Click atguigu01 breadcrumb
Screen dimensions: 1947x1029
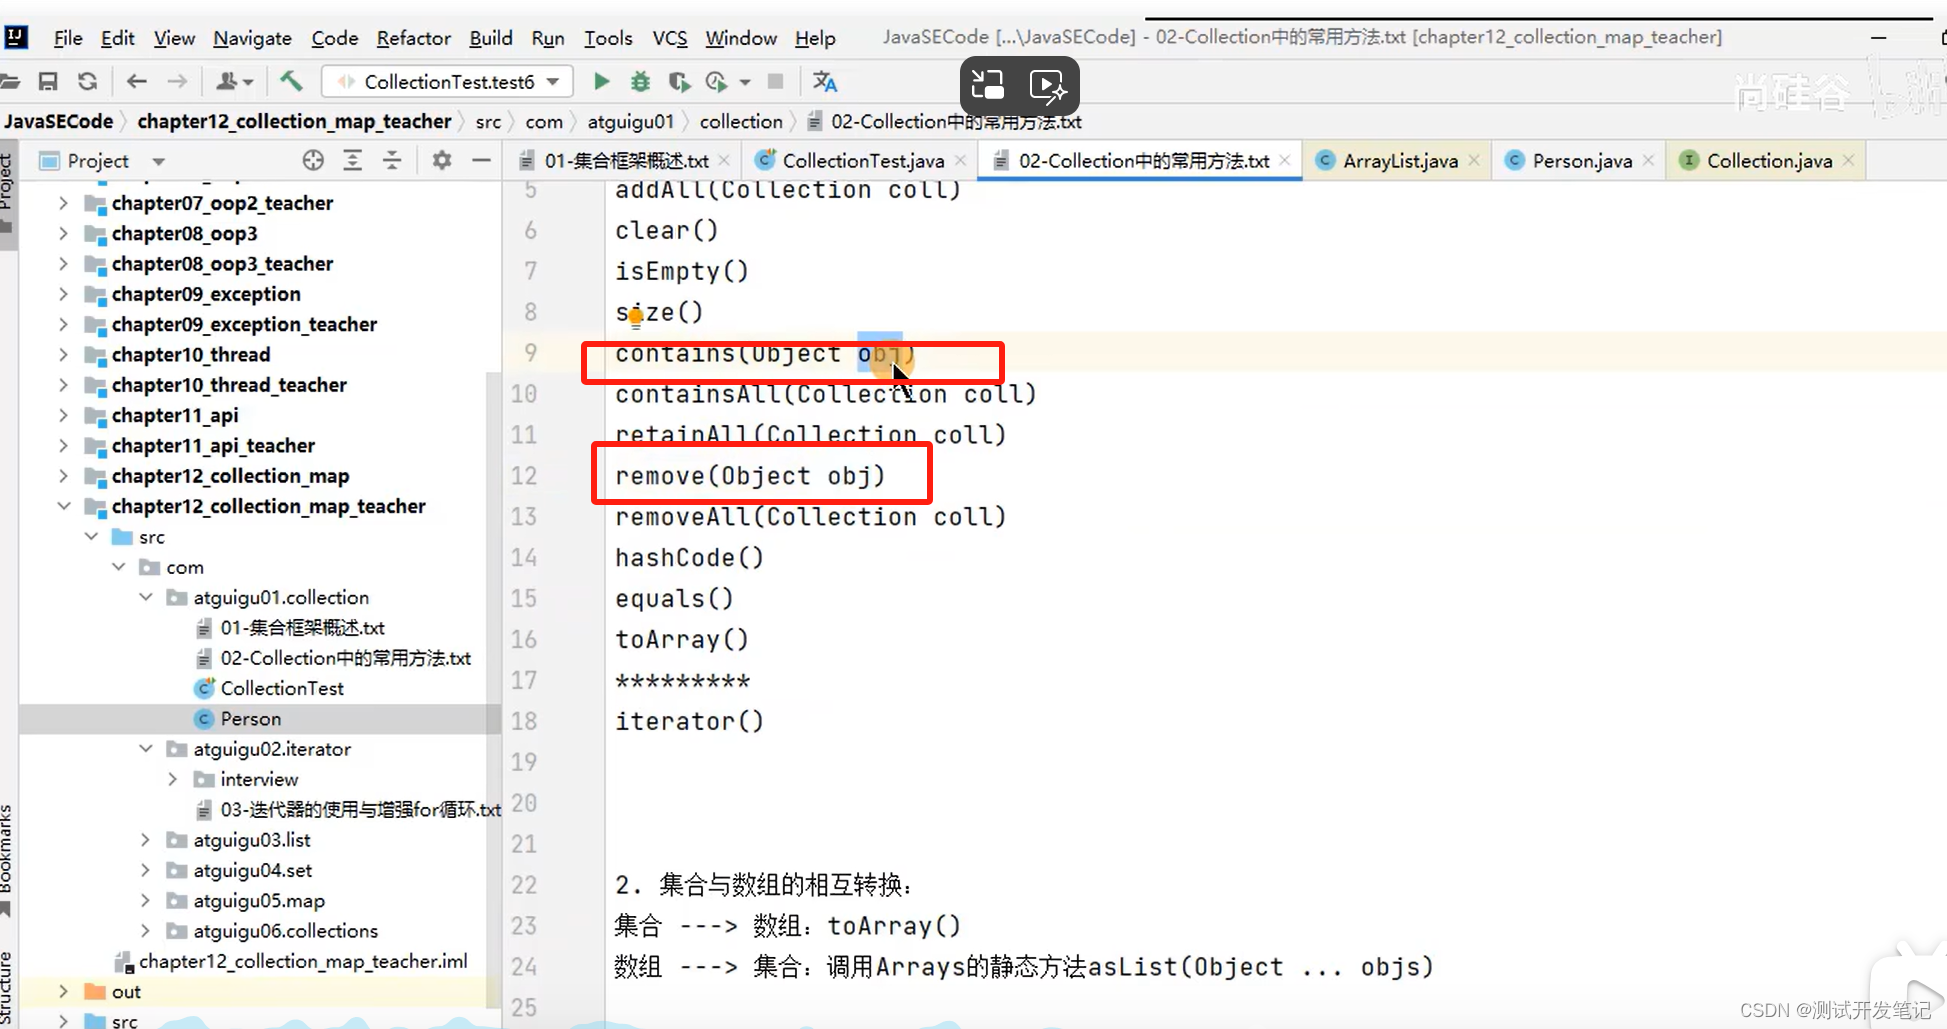tap(630, 121)
